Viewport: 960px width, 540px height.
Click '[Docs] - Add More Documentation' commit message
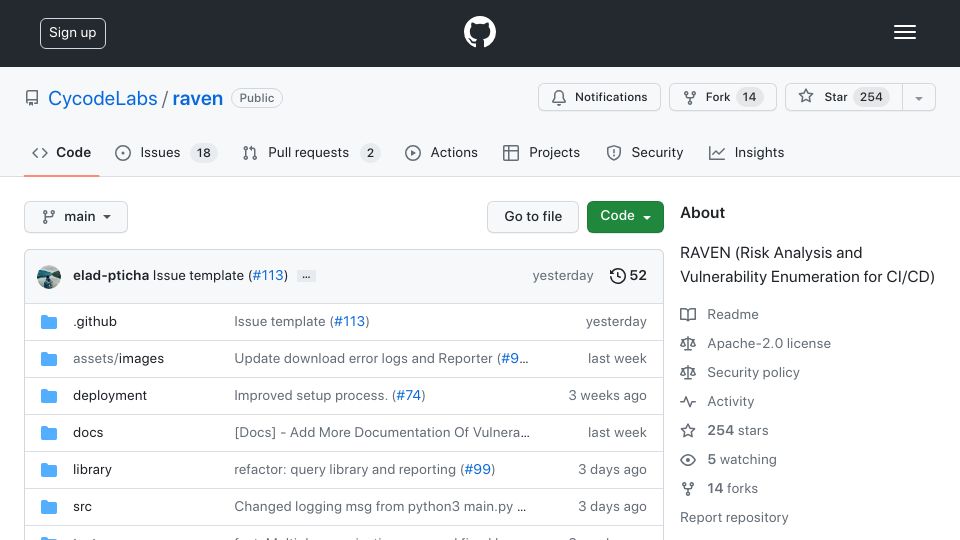pos(382,432)
